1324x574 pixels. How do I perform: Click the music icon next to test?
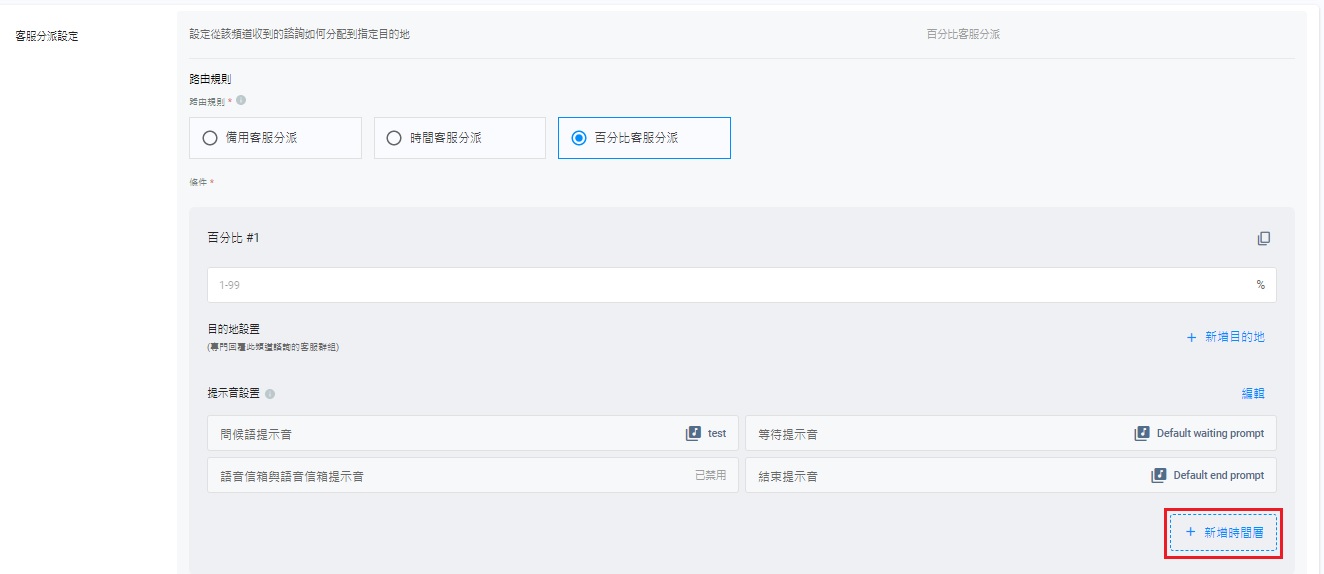coord(693,433)
